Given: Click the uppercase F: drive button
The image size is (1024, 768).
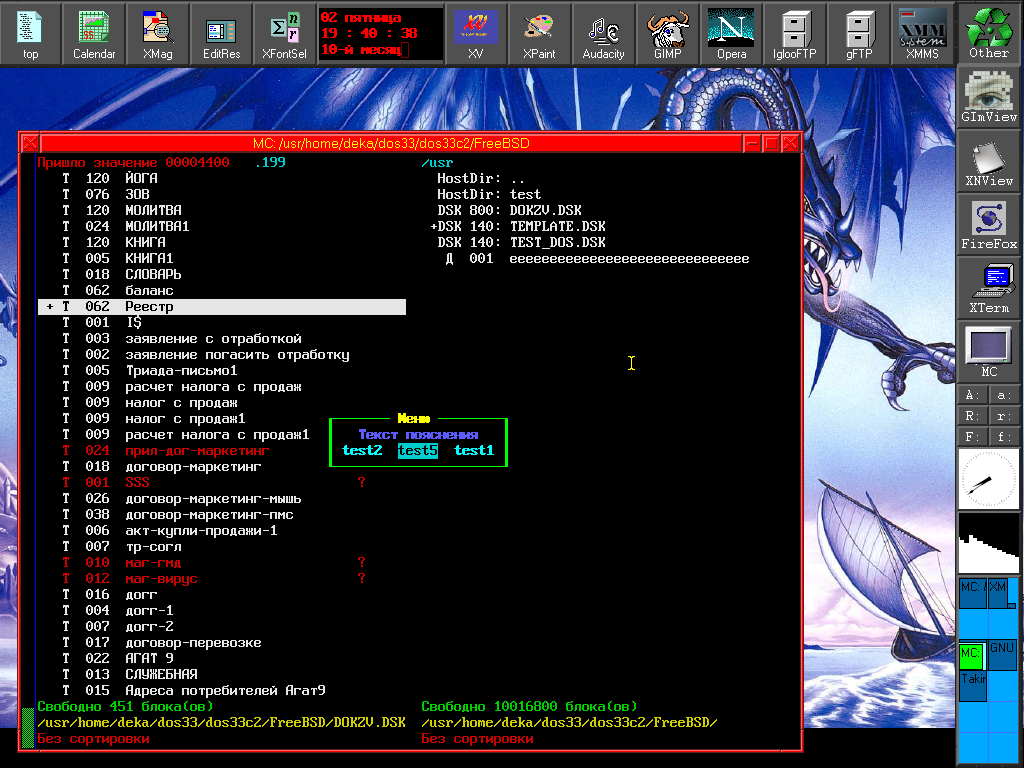Looking at the screenshot, I should 972,437.
